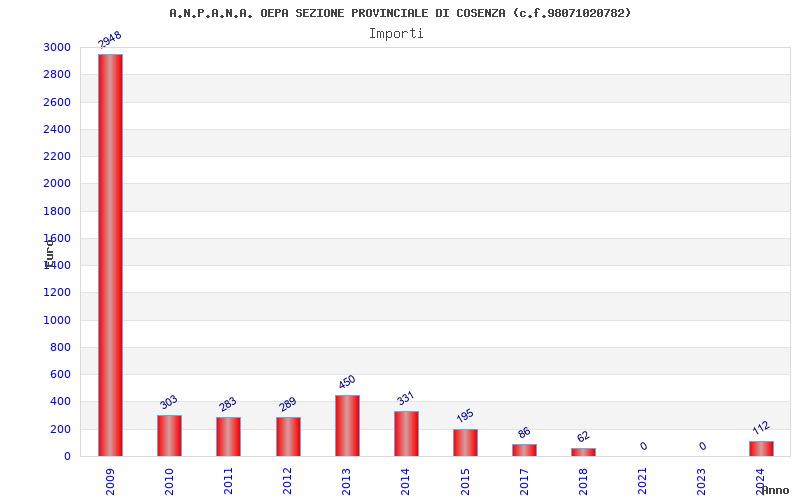Screen dimensions: 800x500
Task: Click the chart title with COSENZA
Action: 400,13
